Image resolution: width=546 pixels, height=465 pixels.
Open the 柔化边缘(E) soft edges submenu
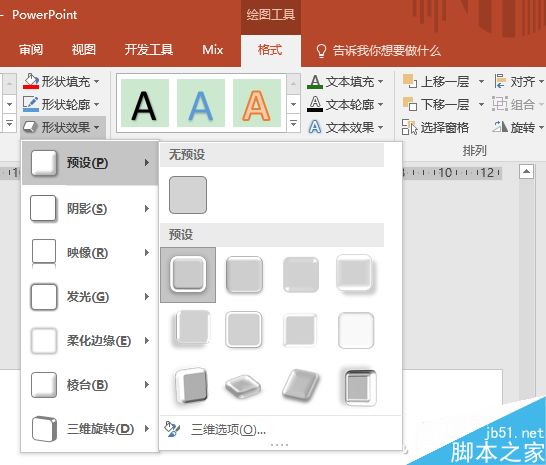point(90,341)
